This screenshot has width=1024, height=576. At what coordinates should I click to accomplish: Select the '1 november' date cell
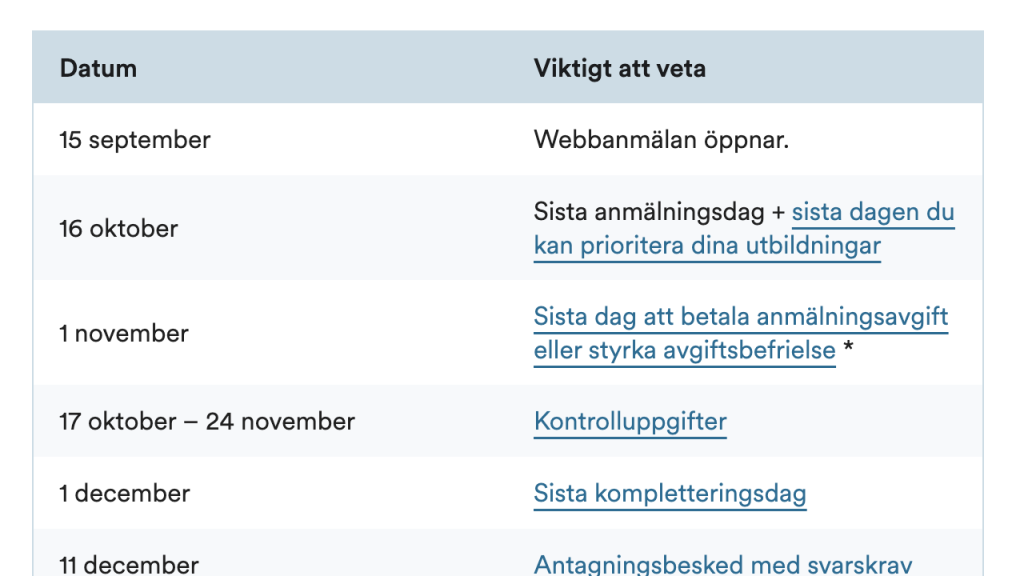pyautogui.click(x=124, y=334)
